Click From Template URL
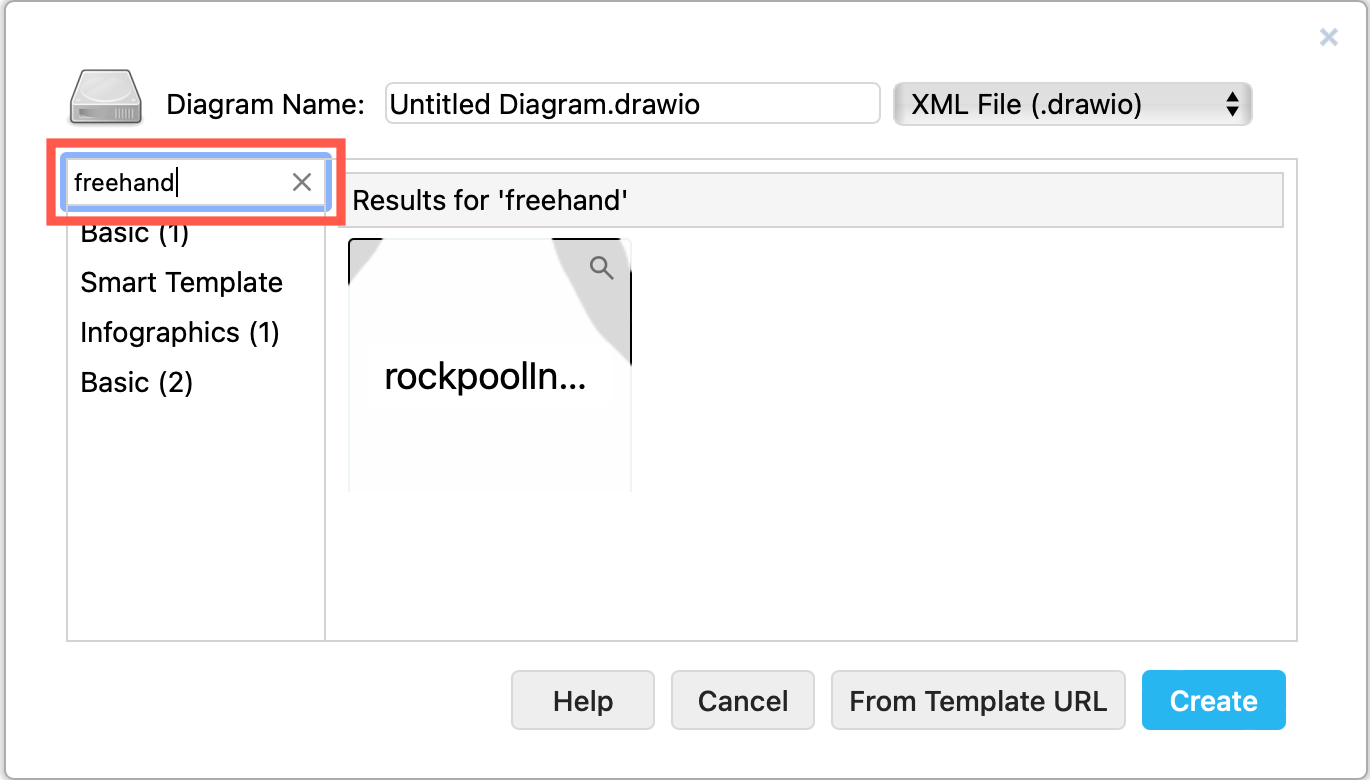 tap(978, 700)
